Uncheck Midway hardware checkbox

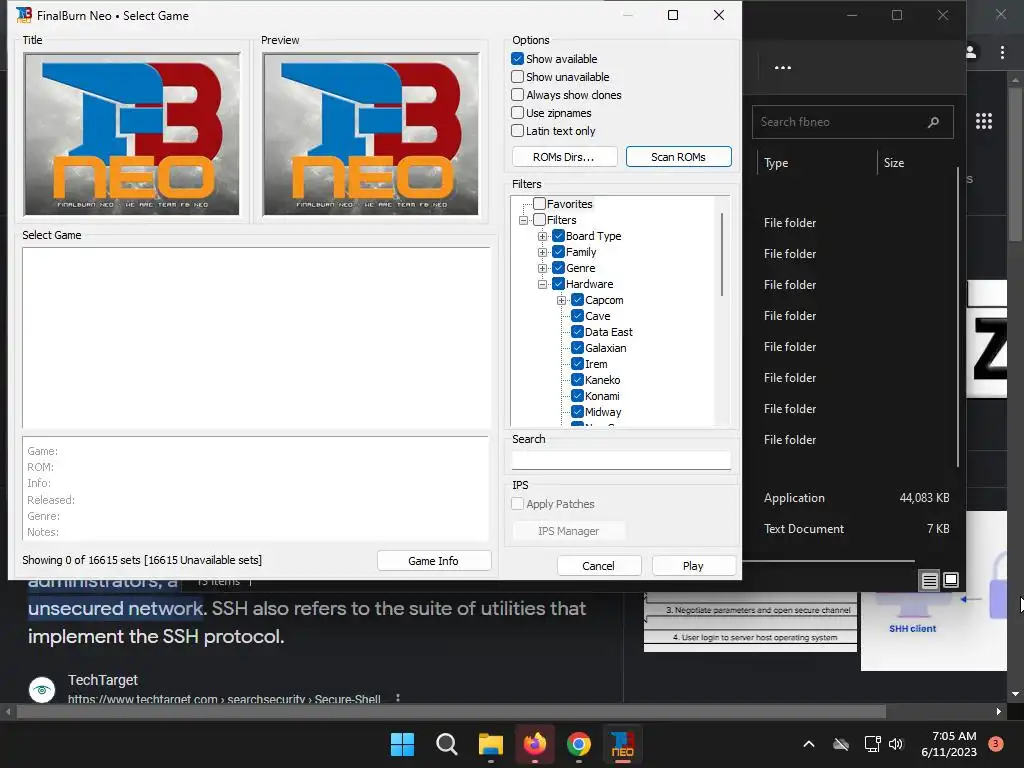[577, 412]
